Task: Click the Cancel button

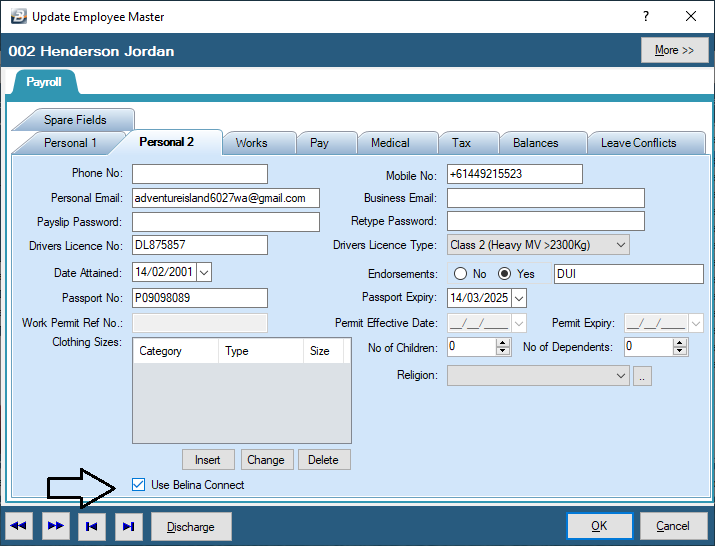Action: pyautogui.click(x=674, y=526)
